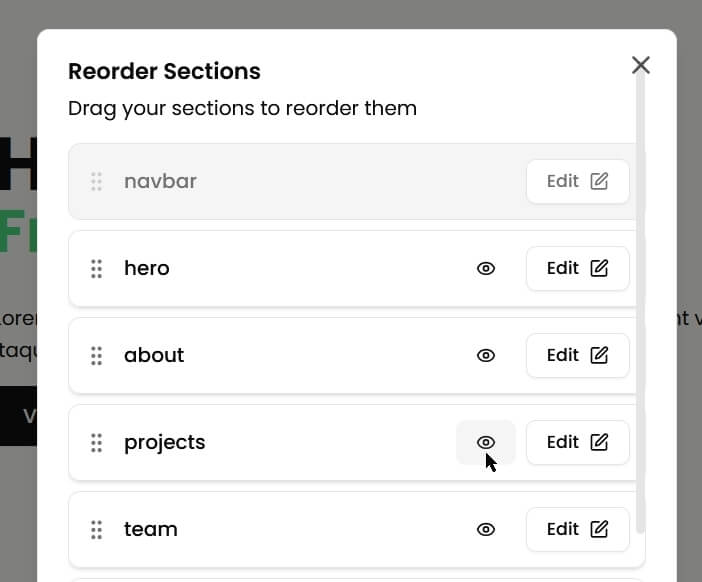Screen dimensions: 702x582
Task: Edit the navbar section
Action: point(578,181)
